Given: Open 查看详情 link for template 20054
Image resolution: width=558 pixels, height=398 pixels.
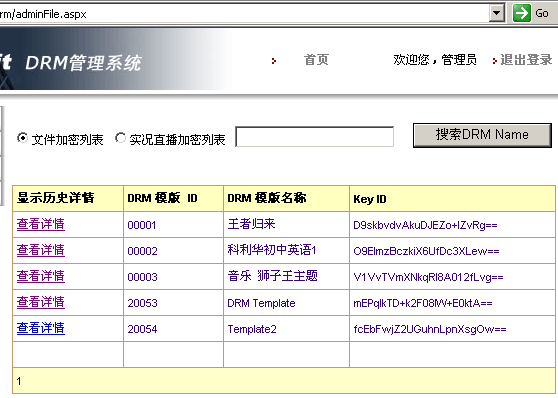Looking at the screenshot, I should (41, 328).
